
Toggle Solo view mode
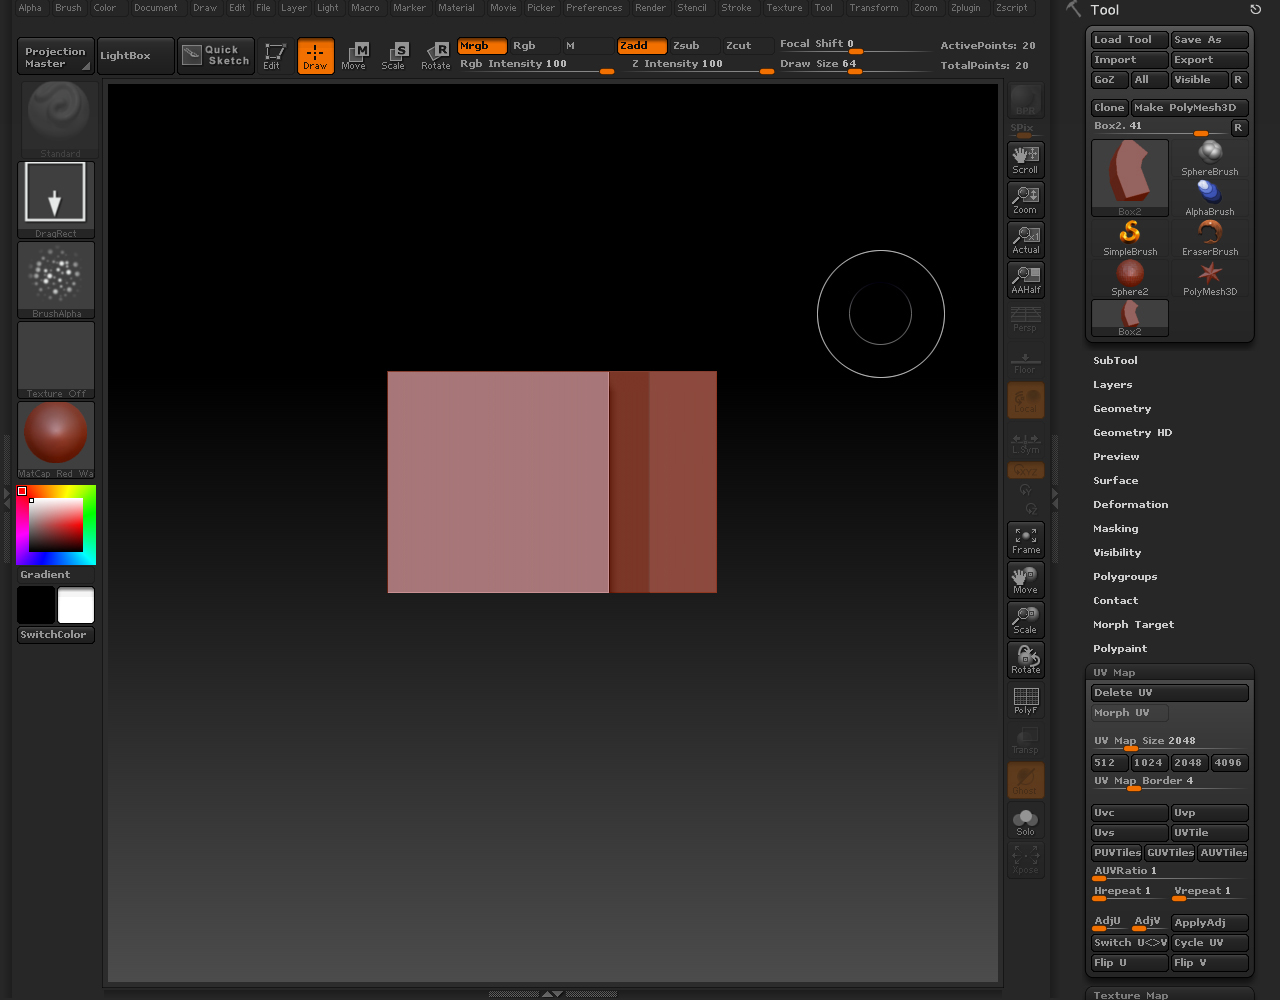tap(1025, 822)
